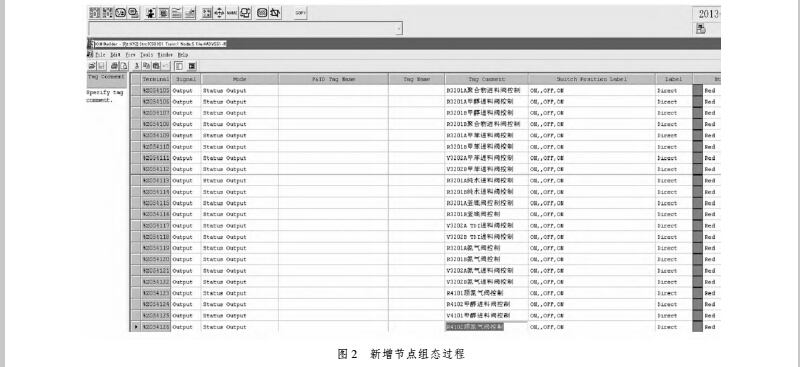Click Tag Name cell in row %Z054110

(417, 147)
